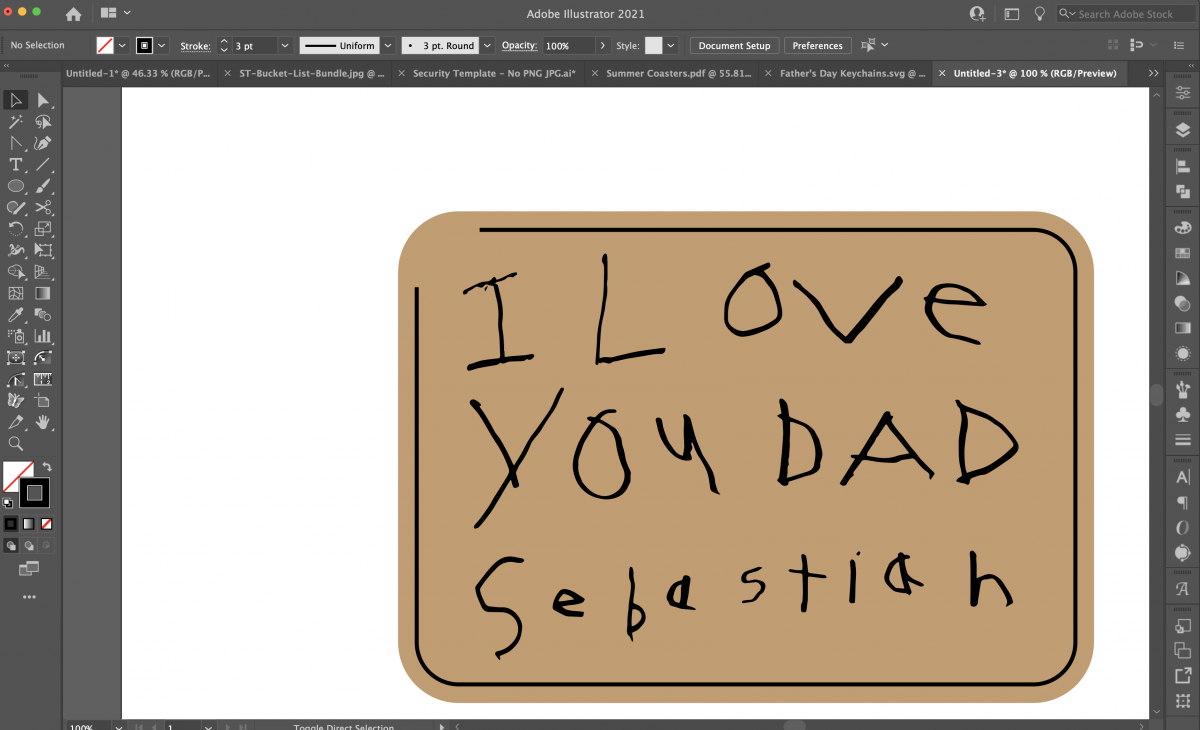Image resolution: width=1200 pixels, height=730 pixels.
Task: Select the Direct Selection tool
Action: (x=44, y=100)
